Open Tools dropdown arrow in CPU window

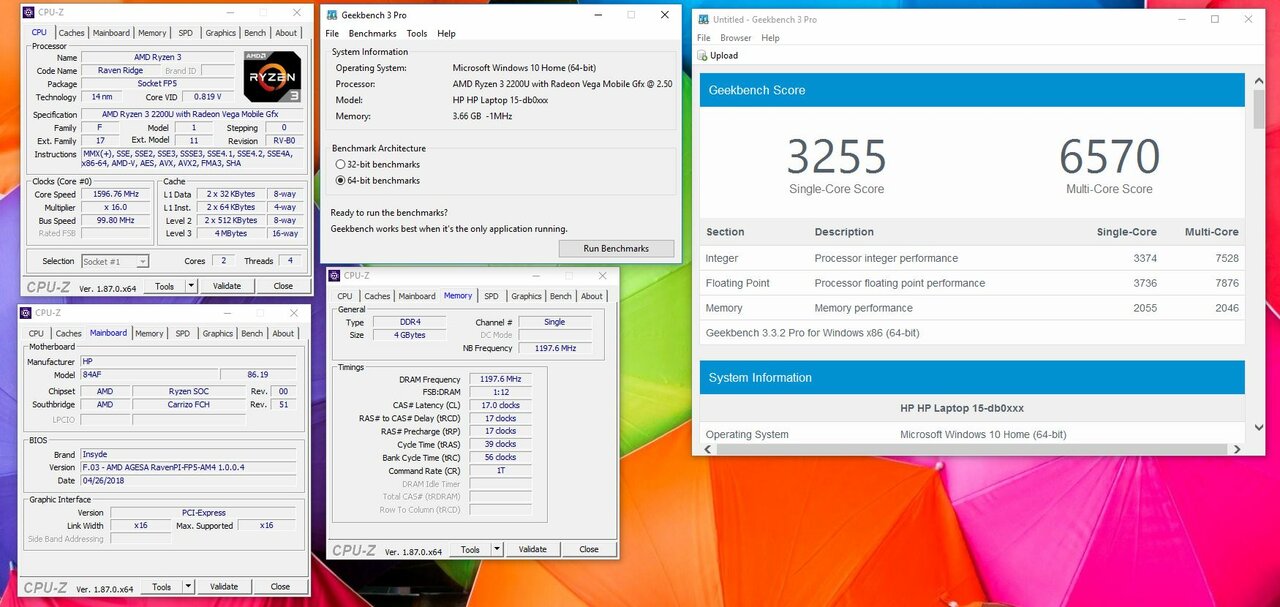tap(191, 286)
